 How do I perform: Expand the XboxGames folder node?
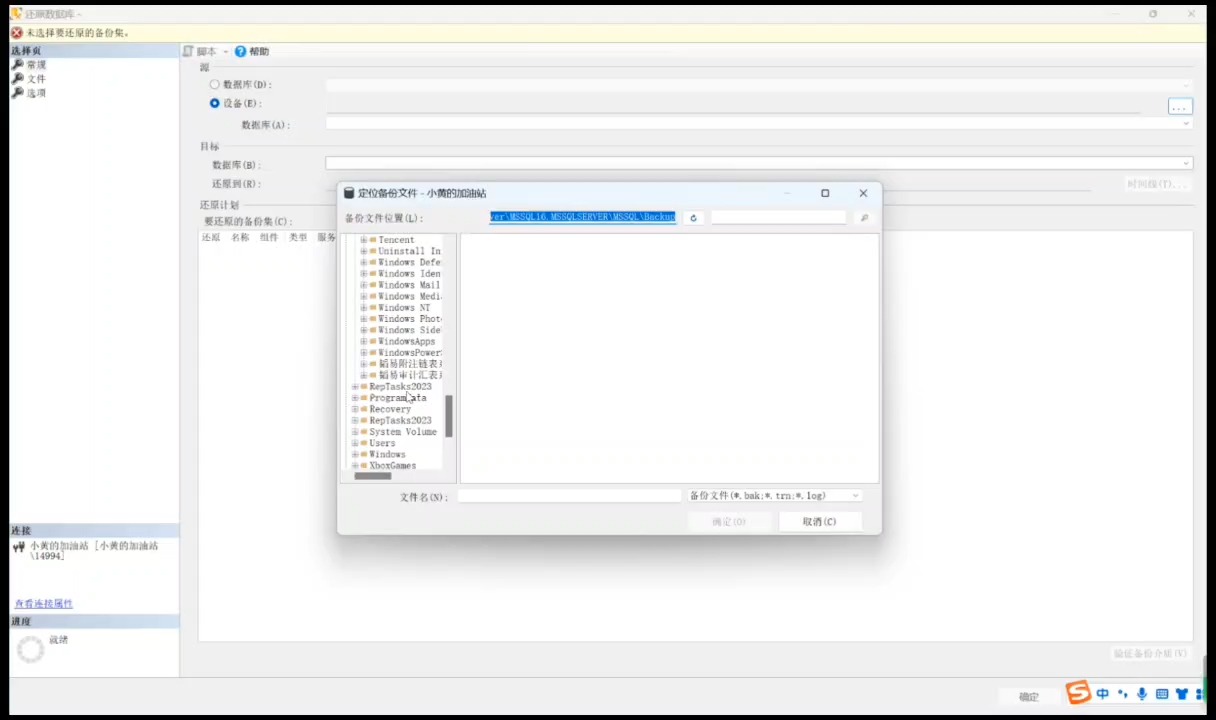(x=355, y=466)
